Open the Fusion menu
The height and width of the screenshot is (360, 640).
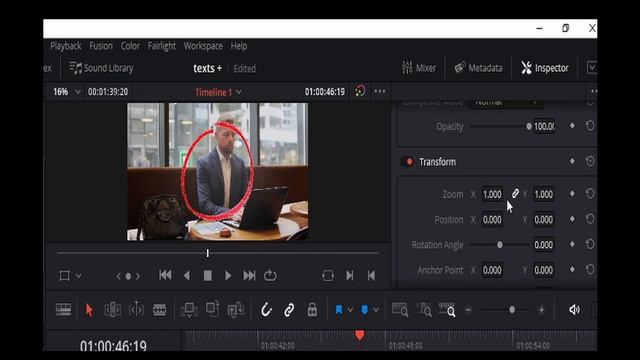pyautogui.click(x=101, y=46)
